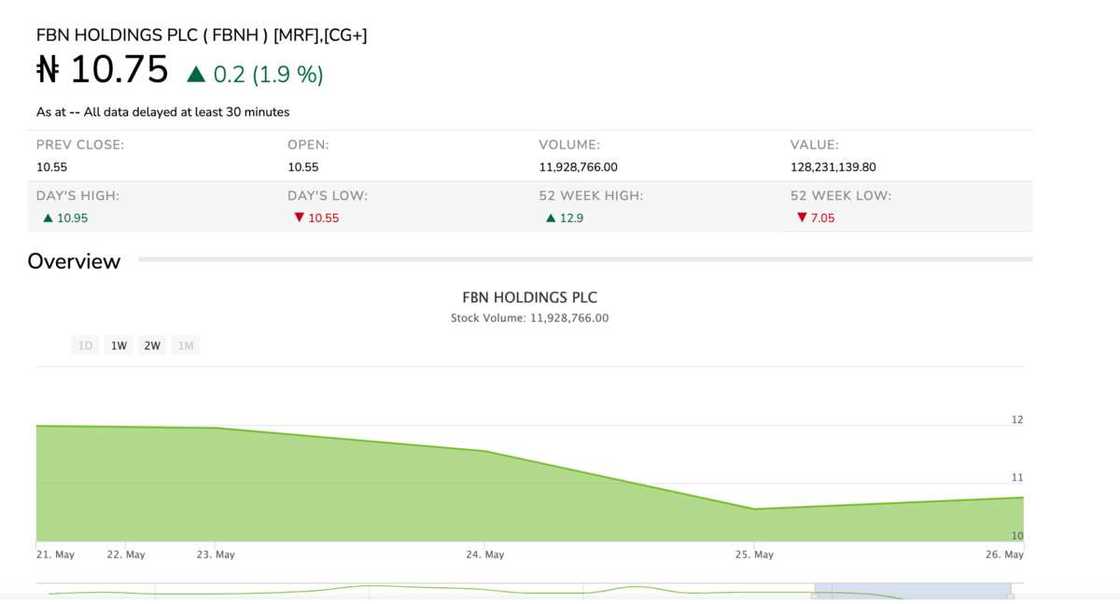The image size is (1120, 604).
Task: Click the green triangle beside 52 Week High 12.9
Action: pyautogui.click(x=550, y=218)
